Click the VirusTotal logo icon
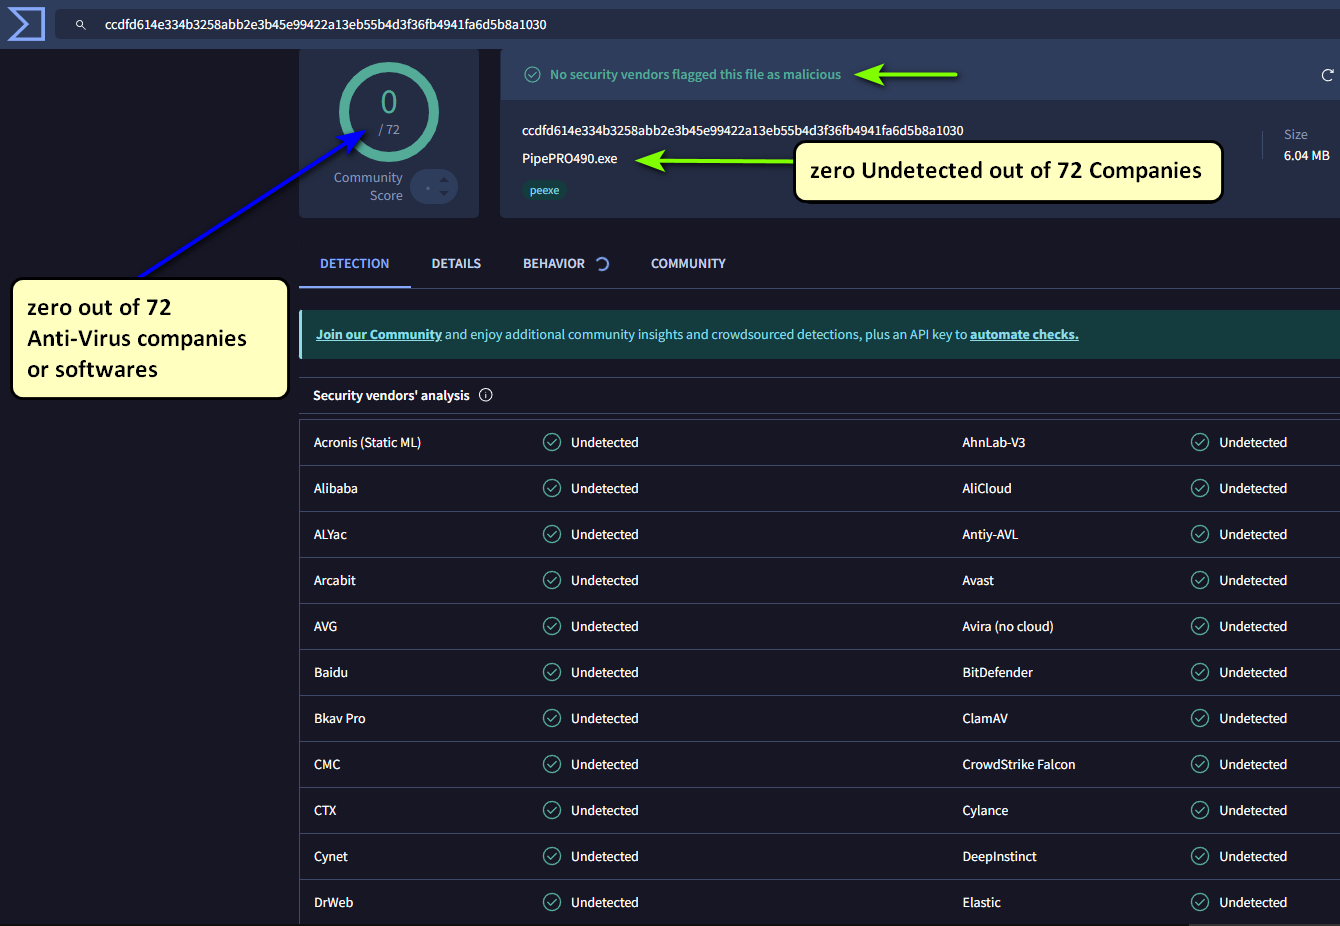 26,23
